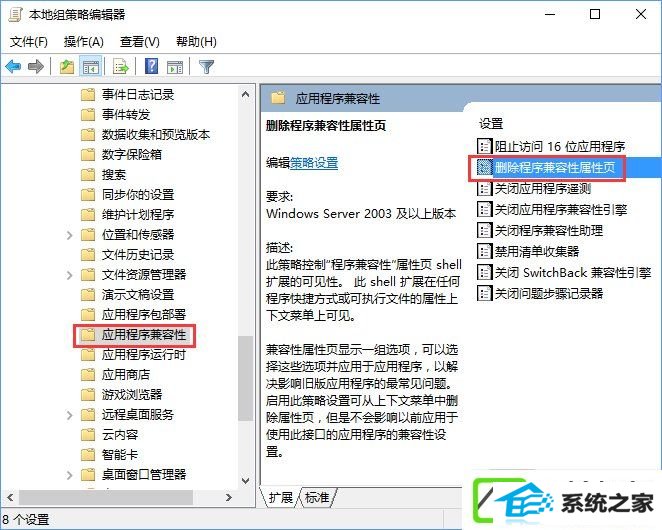Click the Back arrow toolbar icon

(14, 66)
